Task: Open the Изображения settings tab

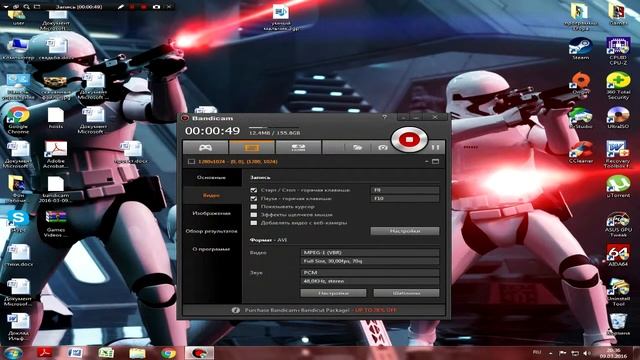Action: pos(211,213)
